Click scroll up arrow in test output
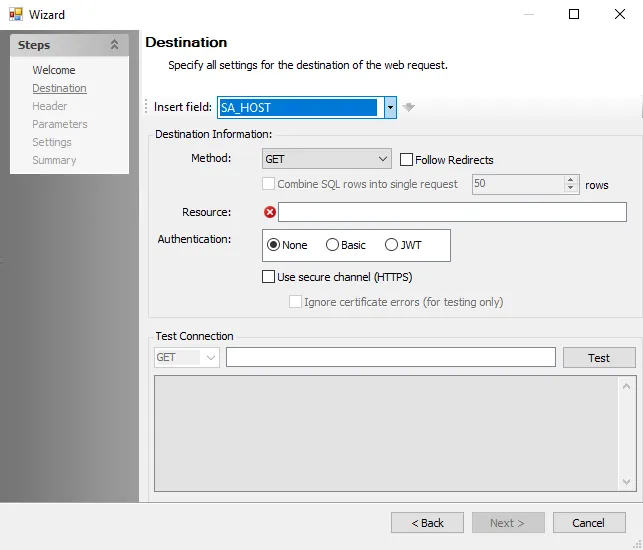 coord(626,386)
